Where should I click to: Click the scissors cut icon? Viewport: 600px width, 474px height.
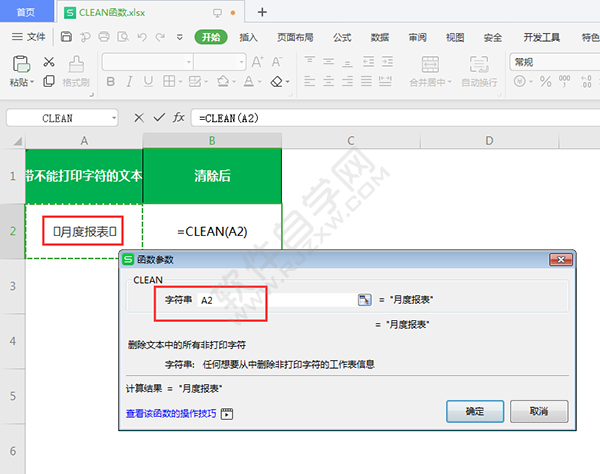coord(48,61)
